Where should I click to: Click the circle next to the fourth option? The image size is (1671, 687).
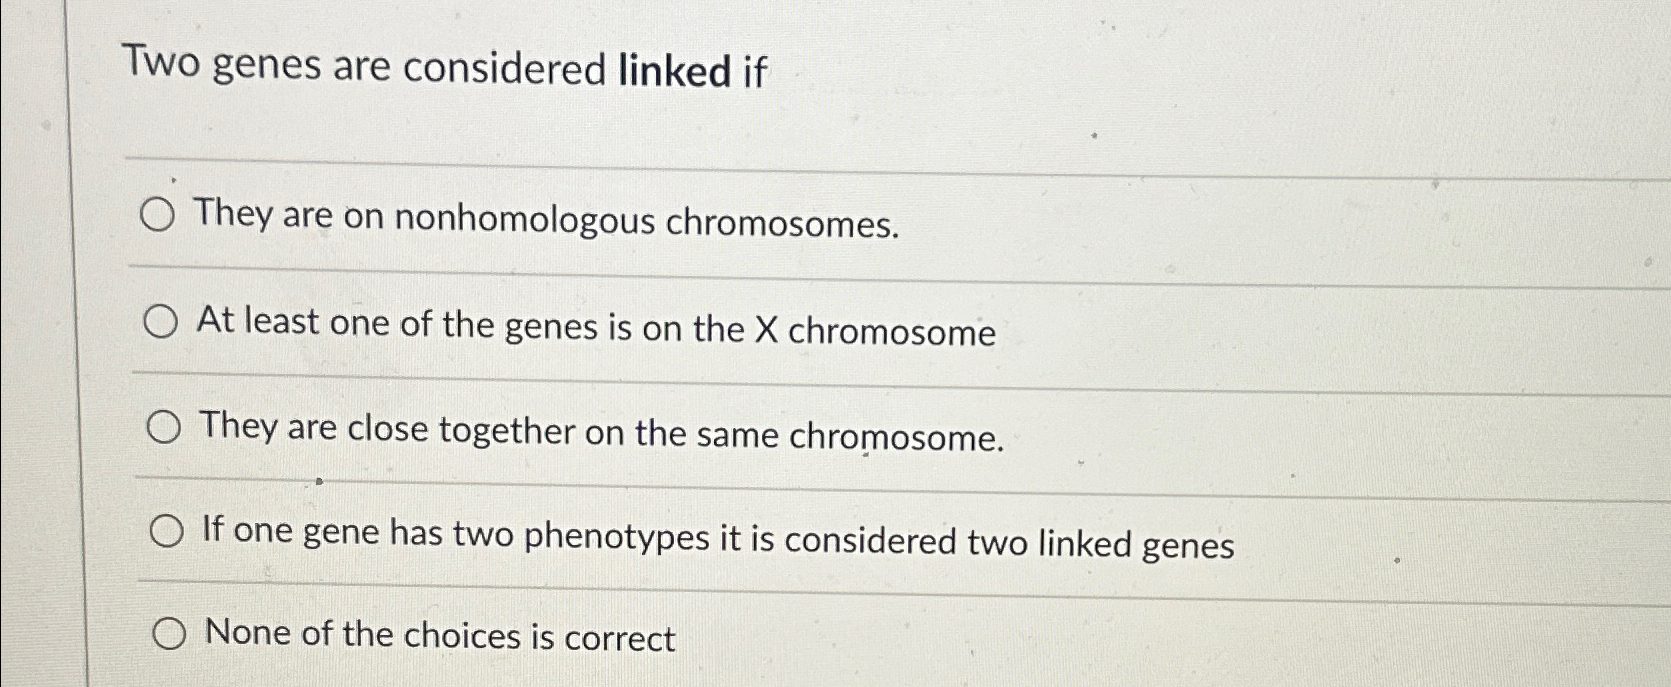(166, 533)
